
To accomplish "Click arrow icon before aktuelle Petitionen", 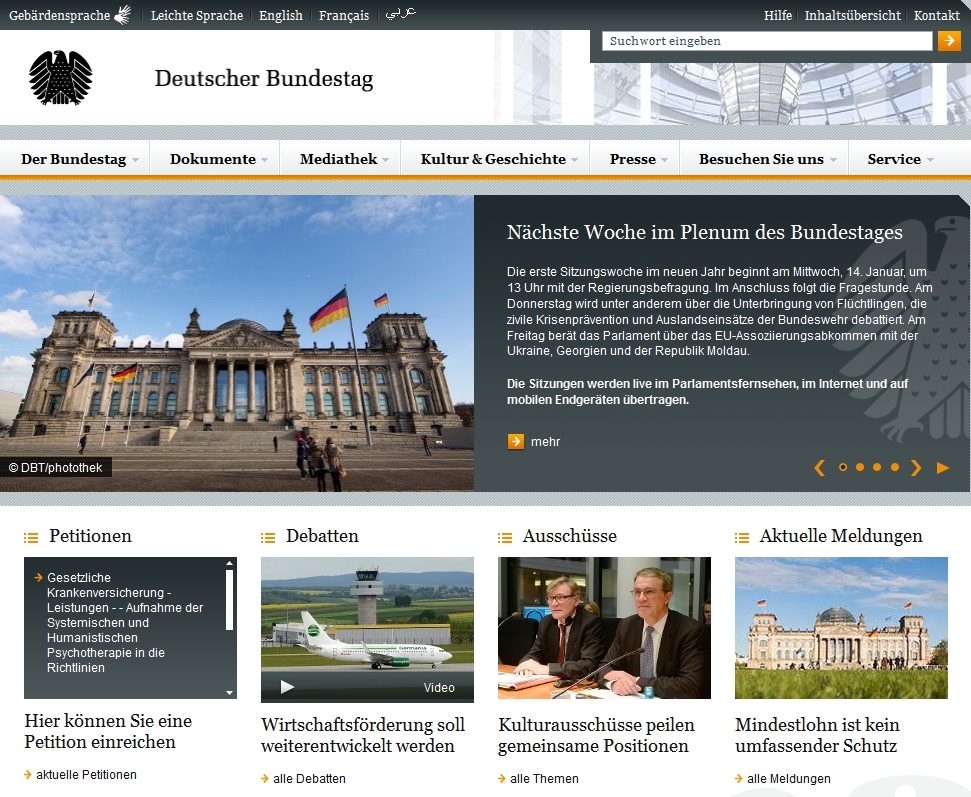I will click(x=28, y=774).
